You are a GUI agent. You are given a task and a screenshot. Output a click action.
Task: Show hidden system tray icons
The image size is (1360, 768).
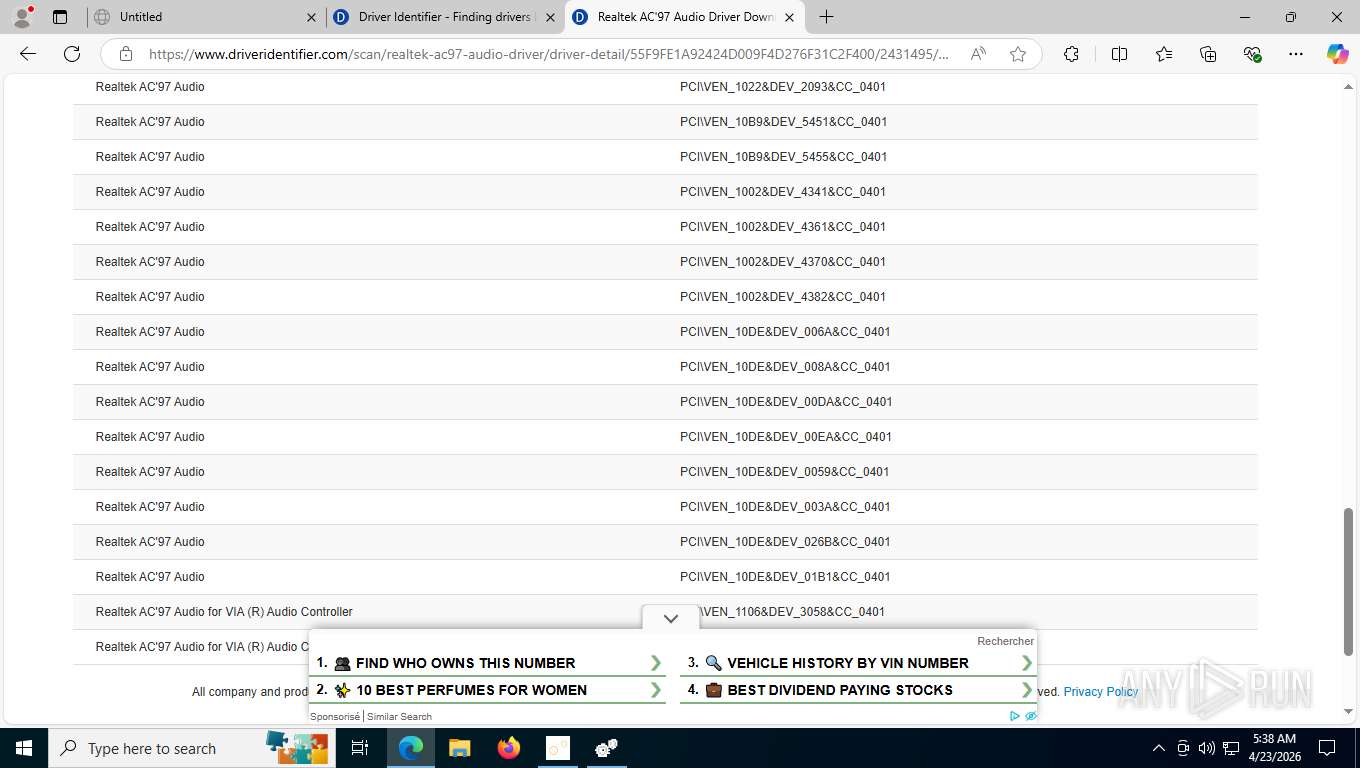pyautogui.click(x=1159, y=748)
